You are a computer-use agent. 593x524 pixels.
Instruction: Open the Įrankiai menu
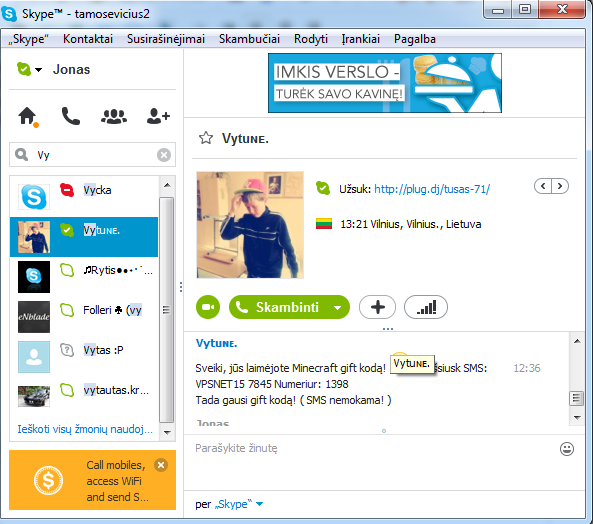[360, 39]
